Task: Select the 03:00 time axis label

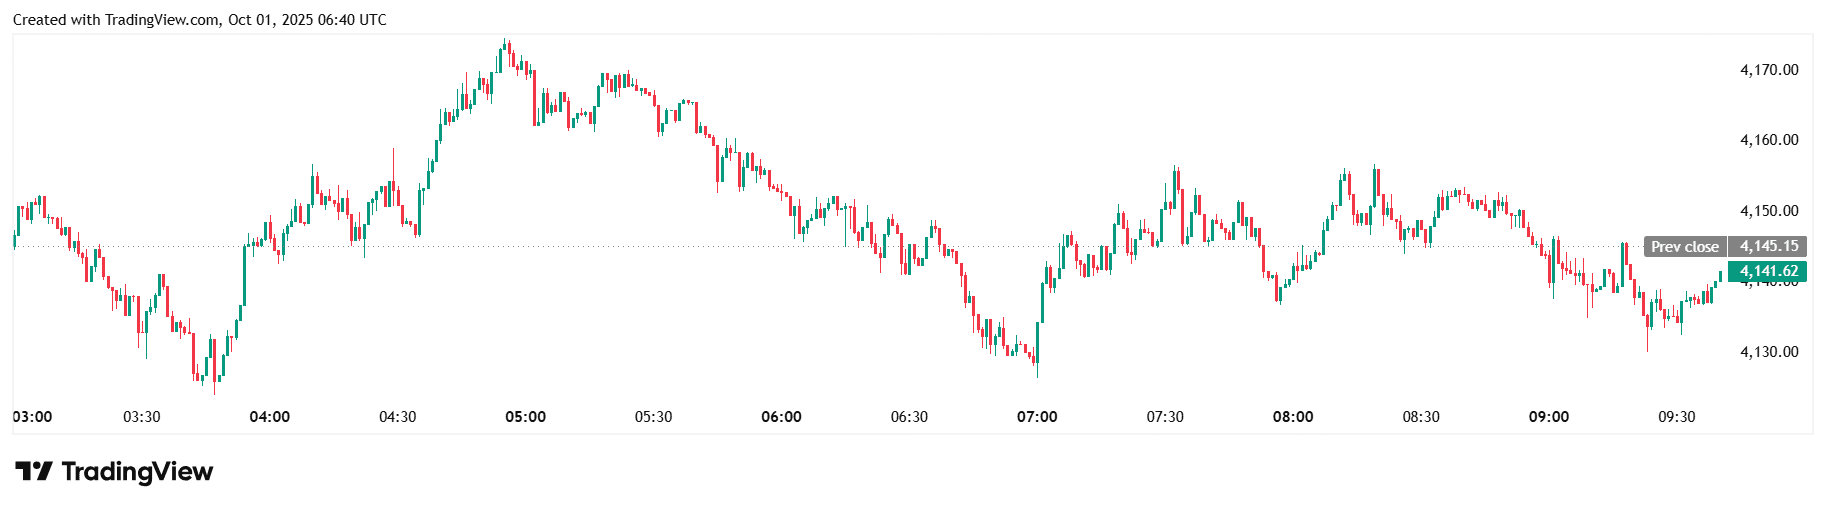Action: click(x=32, y=417)
